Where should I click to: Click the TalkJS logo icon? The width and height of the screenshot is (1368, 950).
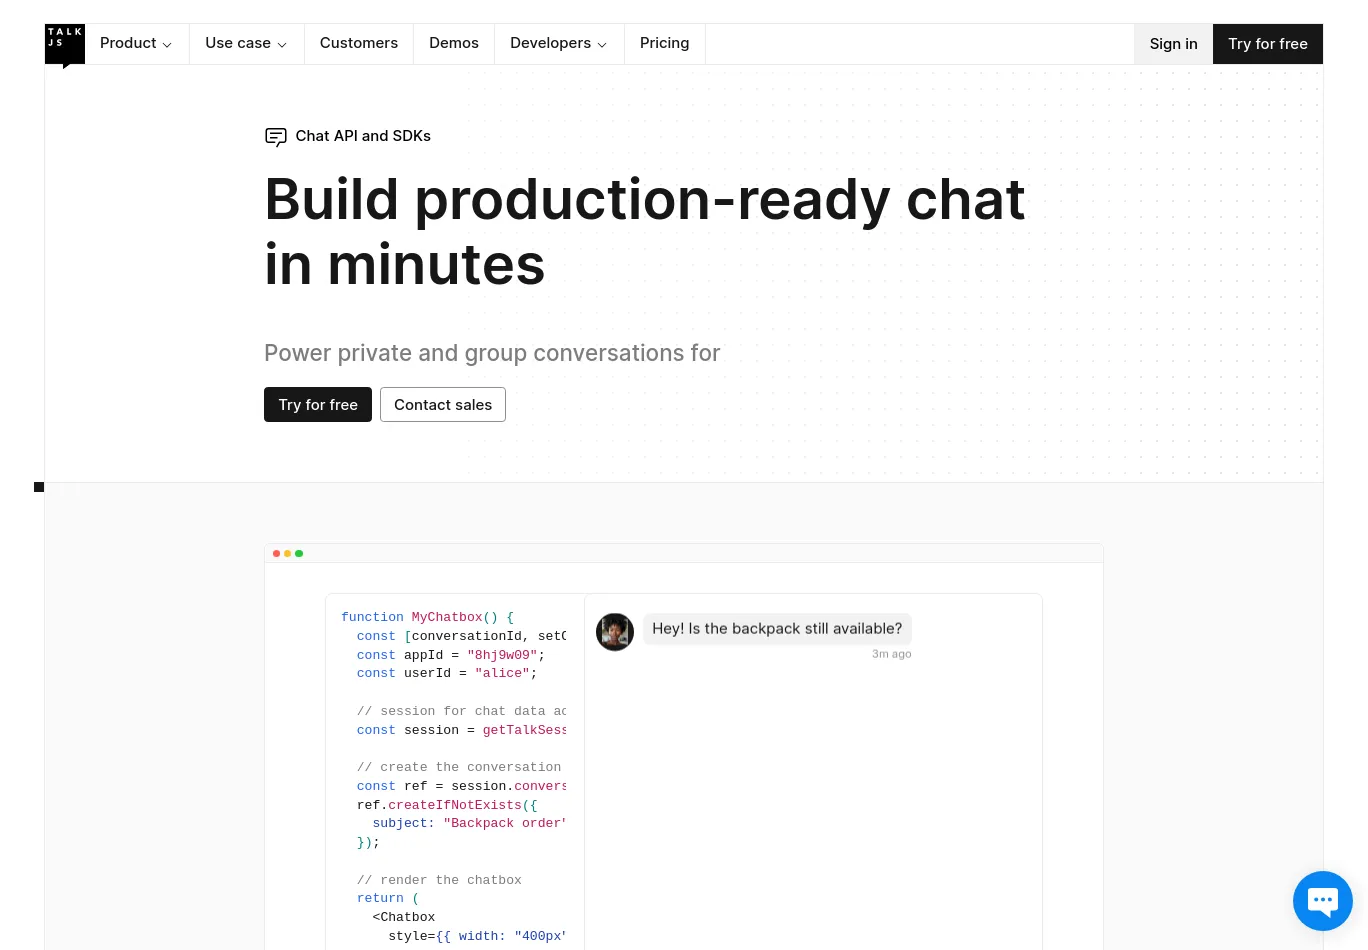tap(65, 44)
